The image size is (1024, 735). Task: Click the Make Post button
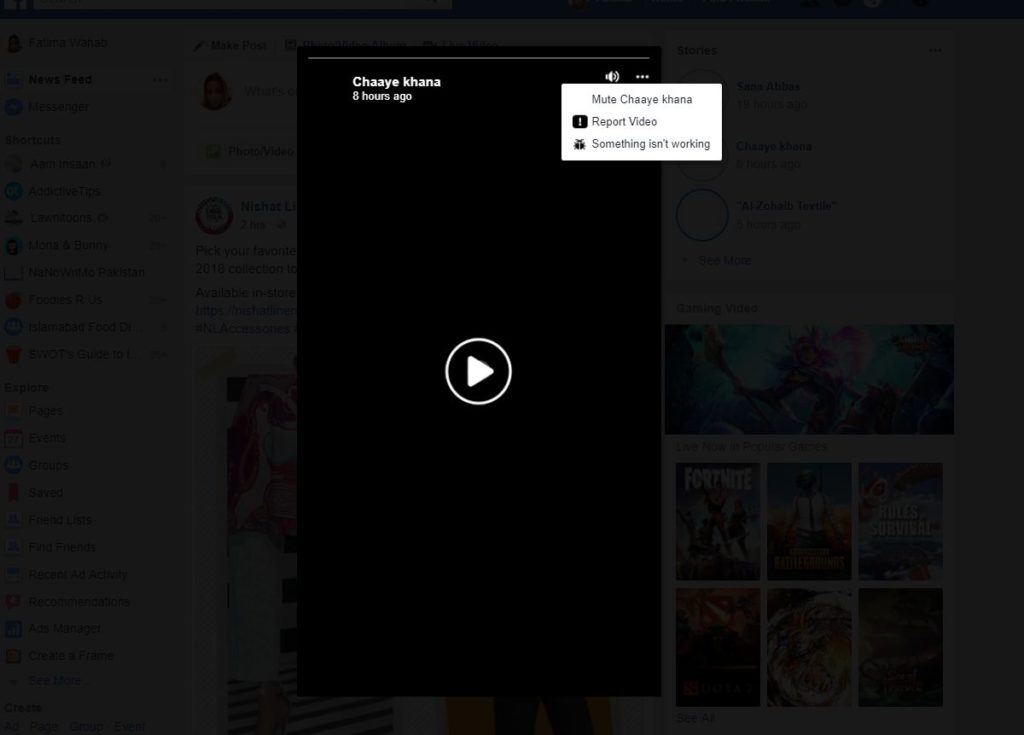pos(231,44)
